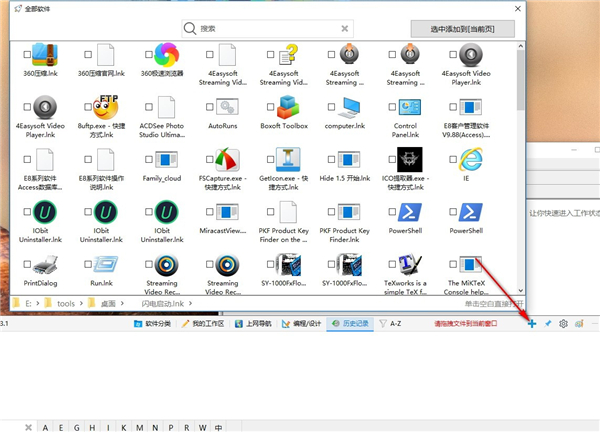Open the IE Internet Explorer icon
This screenshot has width=600, height=432.
coord(471,160)
